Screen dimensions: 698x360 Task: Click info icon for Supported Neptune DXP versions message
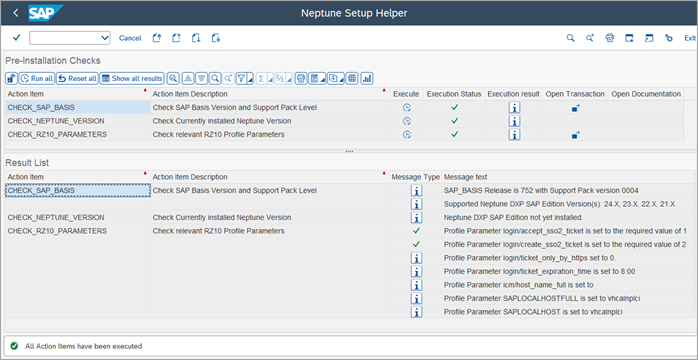click(416, 204)
